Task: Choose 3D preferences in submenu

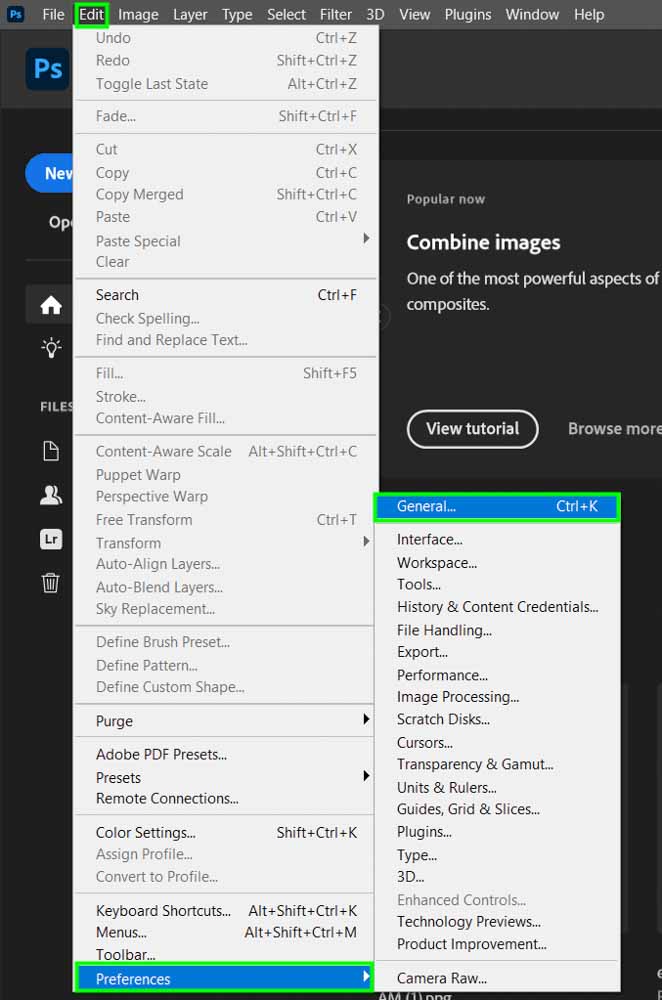Action: click(x=497, y=877)
